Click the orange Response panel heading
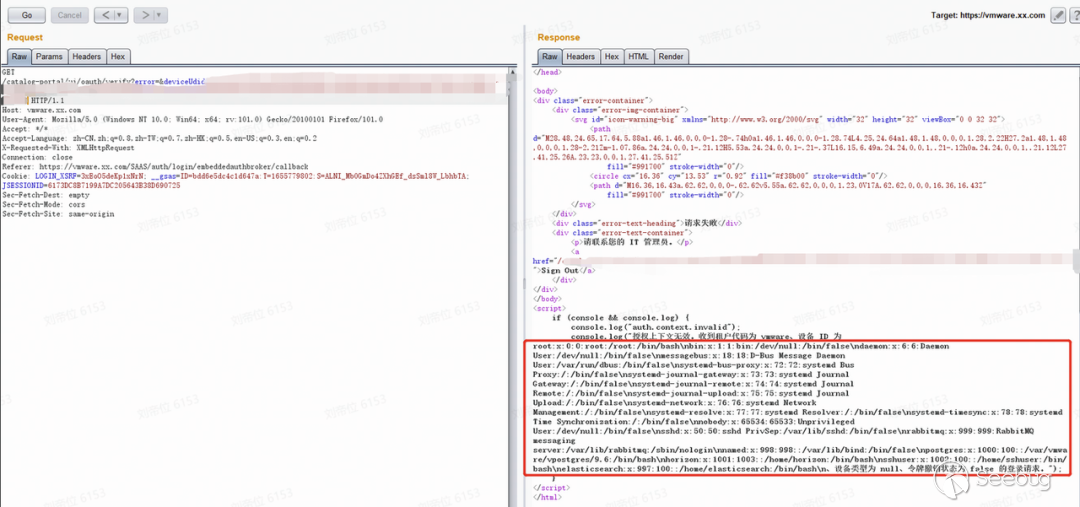 (x=559, y=37)
